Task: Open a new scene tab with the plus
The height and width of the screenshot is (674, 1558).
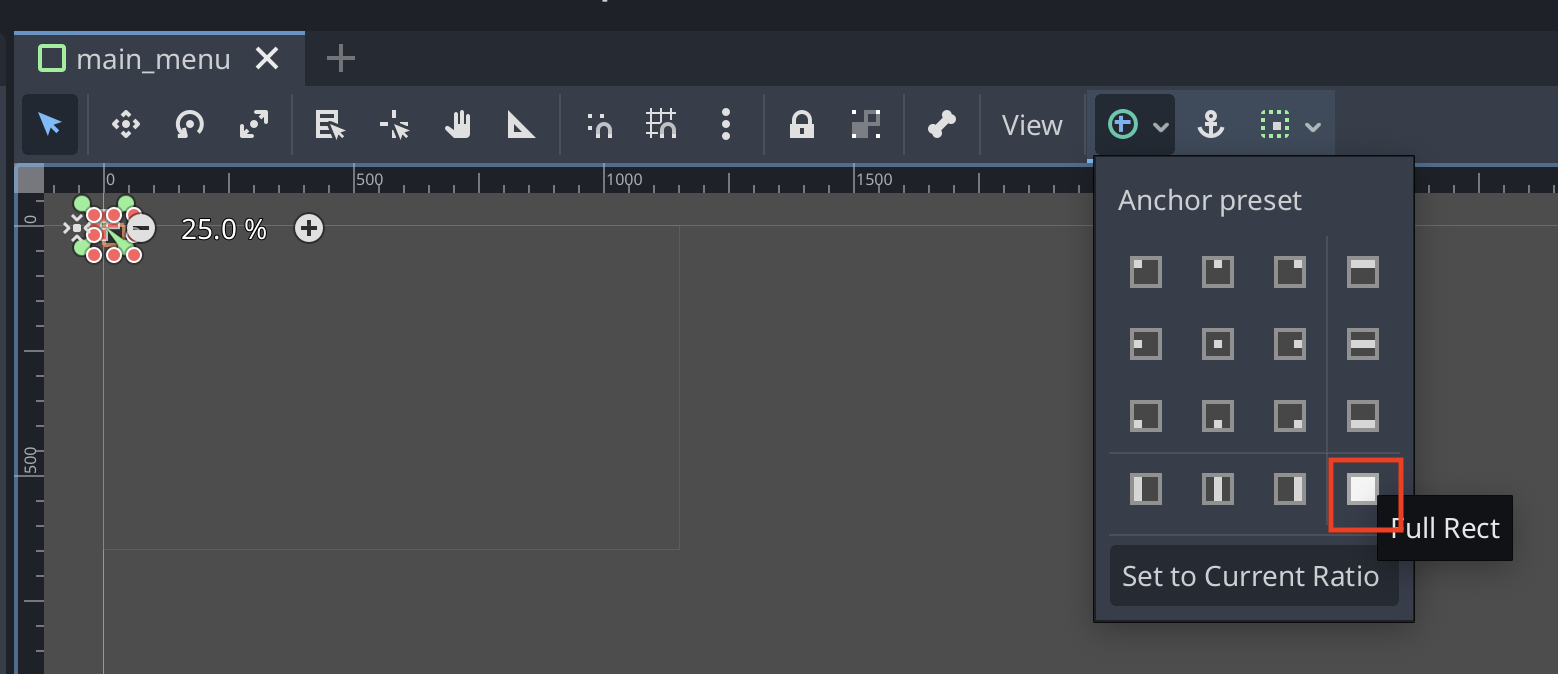Action: pyautogui.click(x=339, y=58)
